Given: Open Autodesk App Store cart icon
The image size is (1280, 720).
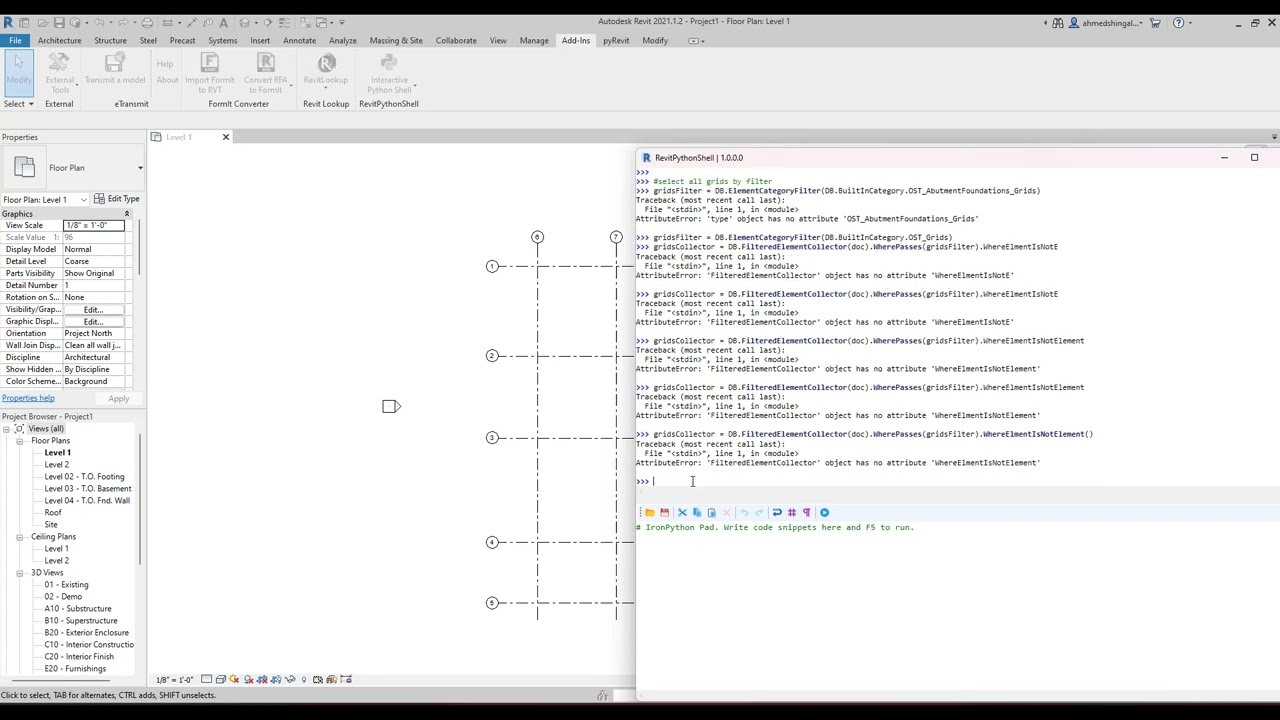Looking at the screenshot, I should coord(1155,22).
